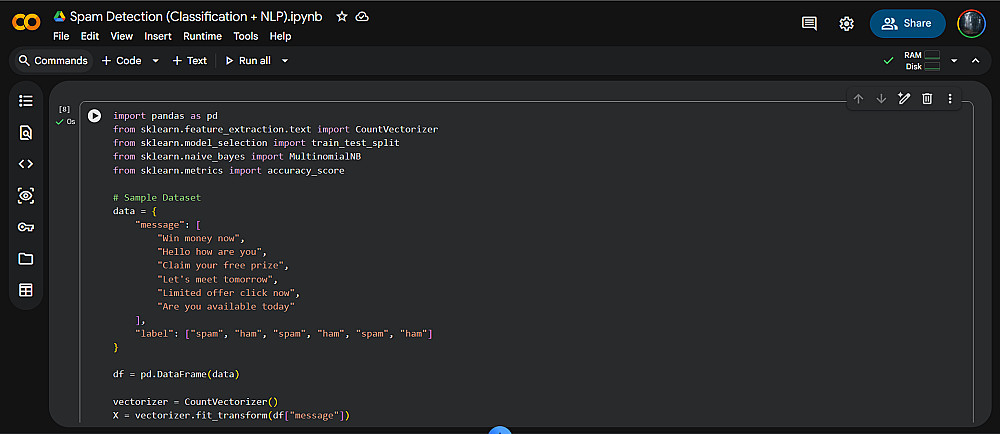Screen dimensions: 1000x434
Task: Open the comments panel icon
Action: pos(810,23)
